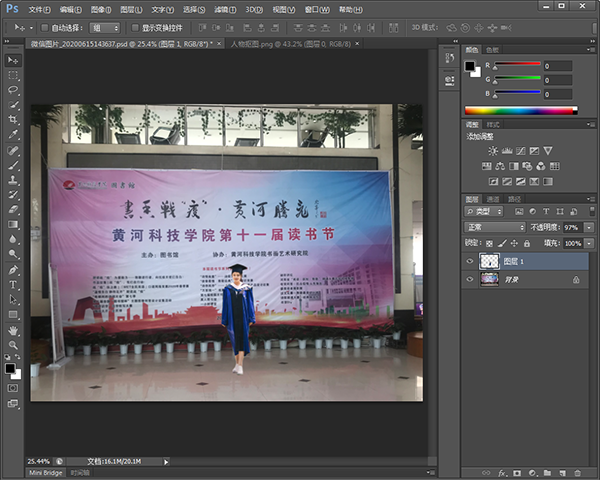The width and height of the screenshot is (600, 480).
Task: Check the 显示变换控件 option
Action: point(135,28)
